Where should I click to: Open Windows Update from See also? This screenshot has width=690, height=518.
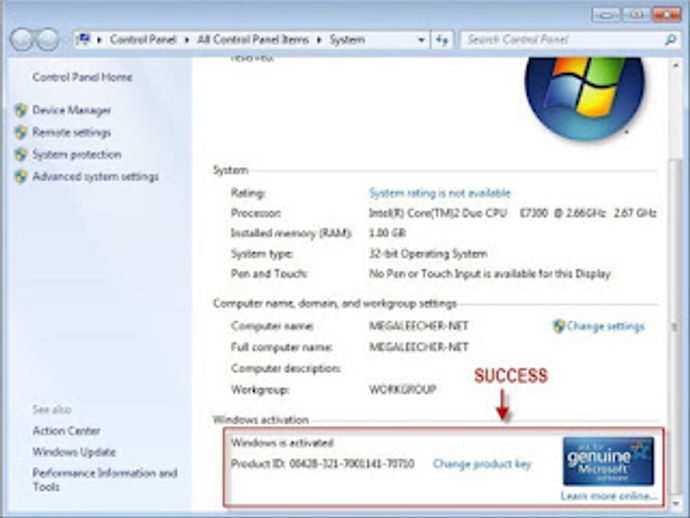(74, 452)
